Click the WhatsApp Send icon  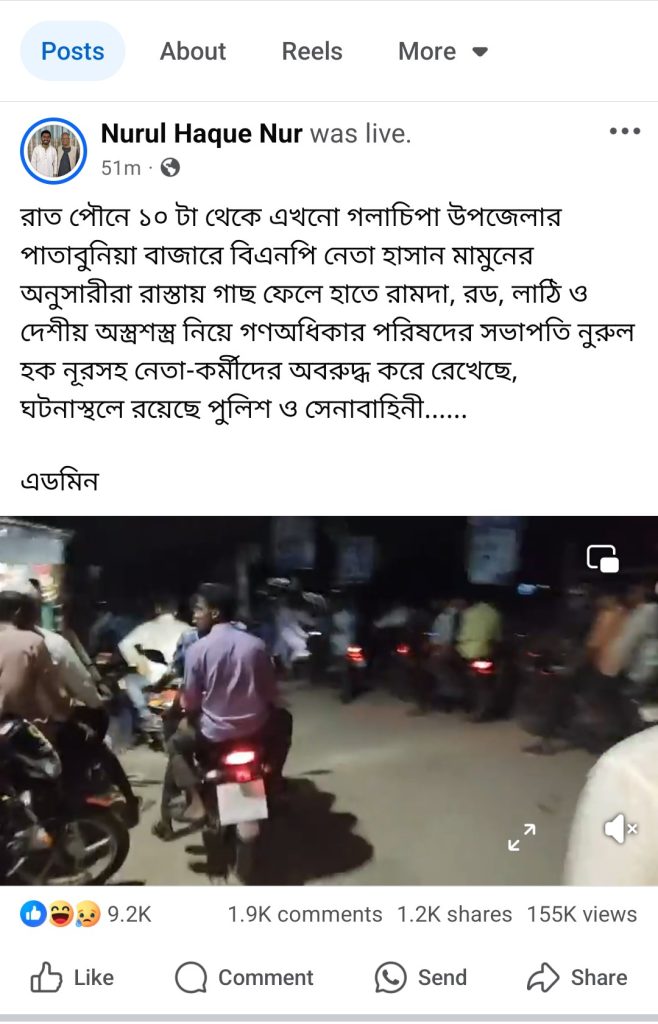click(x=390, y=978)
